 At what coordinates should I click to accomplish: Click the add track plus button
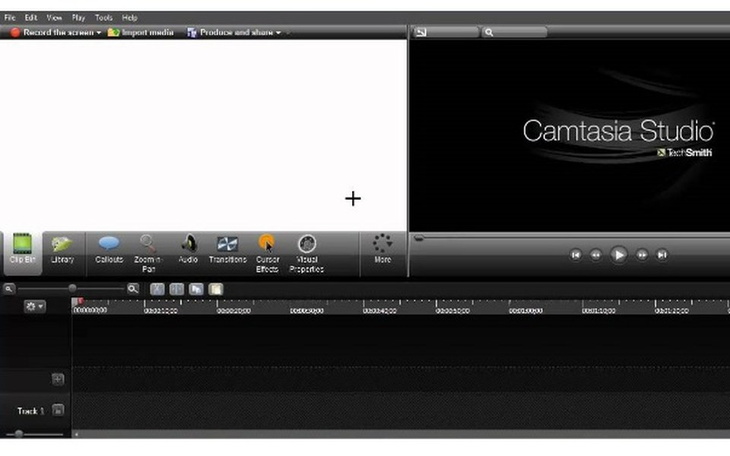(x=58, y=379)
